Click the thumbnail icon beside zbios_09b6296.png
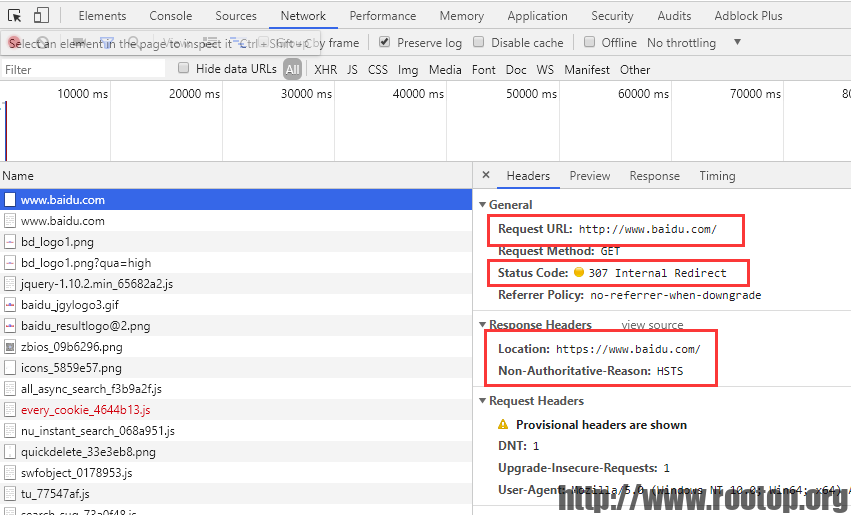 (x=10, y=347)
